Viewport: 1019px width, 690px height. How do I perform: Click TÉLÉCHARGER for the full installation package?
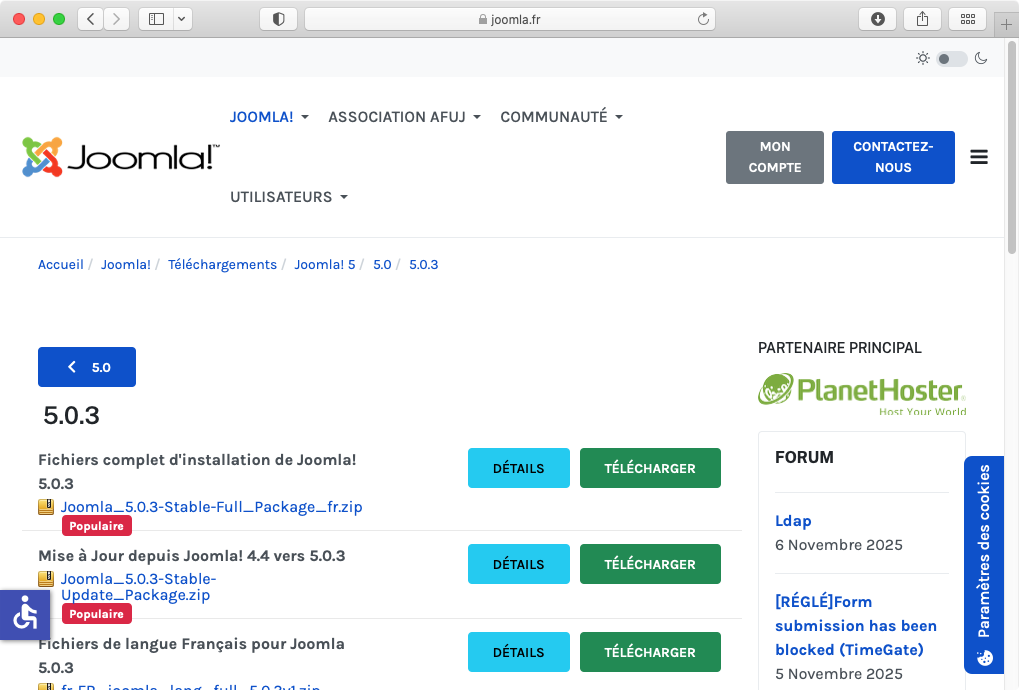[650, 468]
